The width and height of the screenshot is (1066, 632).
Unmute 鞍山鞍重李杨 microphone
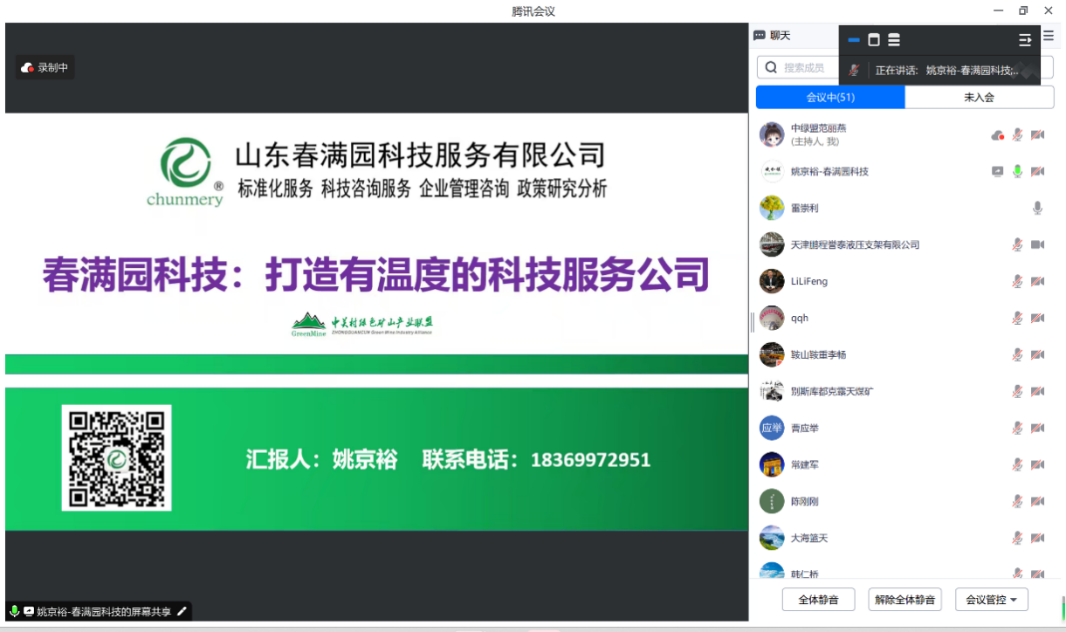[1017, 355]
